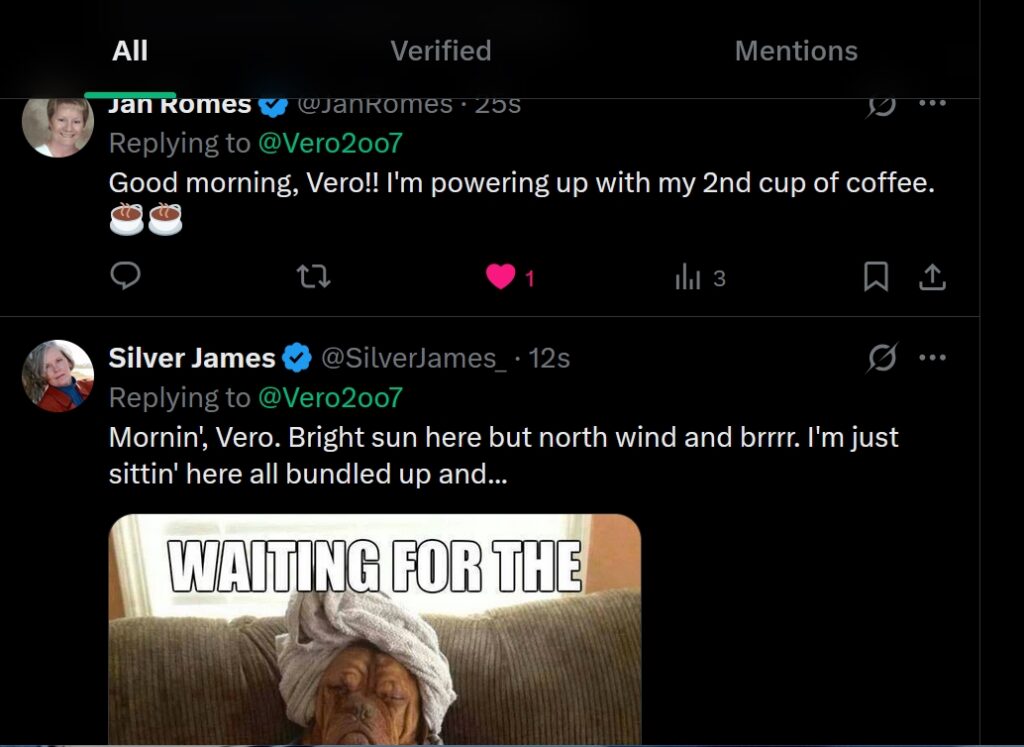Screen dimensions: 1024x747
Task: Click the Silver James display name
Action: (x=191, y=358)
